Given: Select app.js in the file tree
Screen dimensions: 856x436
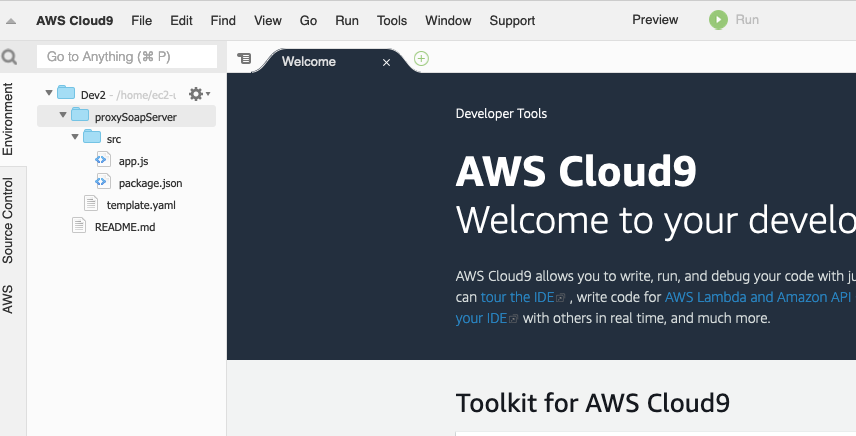Looking at the screenshot, I should tap(133, 161).
